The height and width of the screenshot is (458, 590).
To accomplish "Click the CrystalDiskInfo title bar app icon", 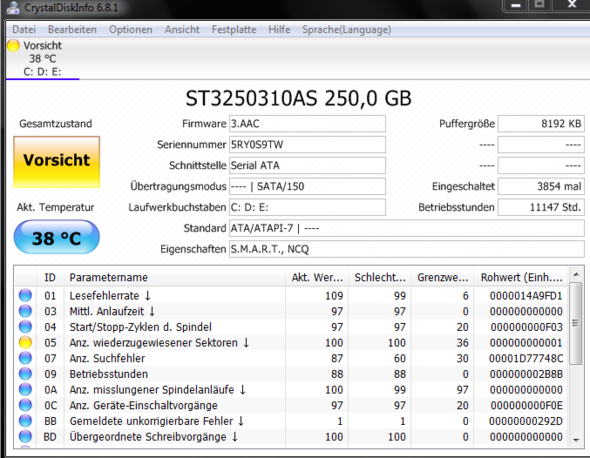I will tap(12, 8).
